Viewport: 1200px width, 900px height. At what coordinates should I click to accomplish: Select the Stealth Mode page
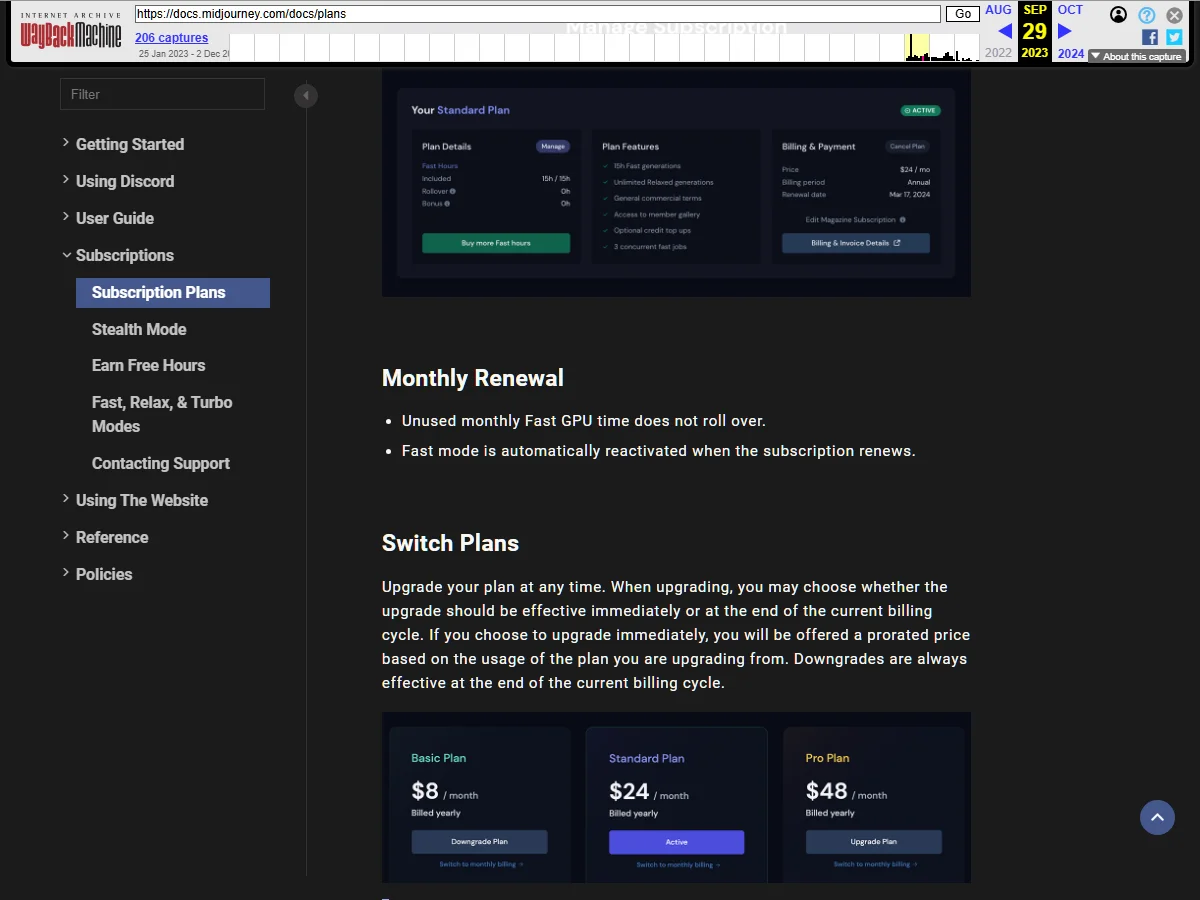pyautogui.click(x=139, y=329)
